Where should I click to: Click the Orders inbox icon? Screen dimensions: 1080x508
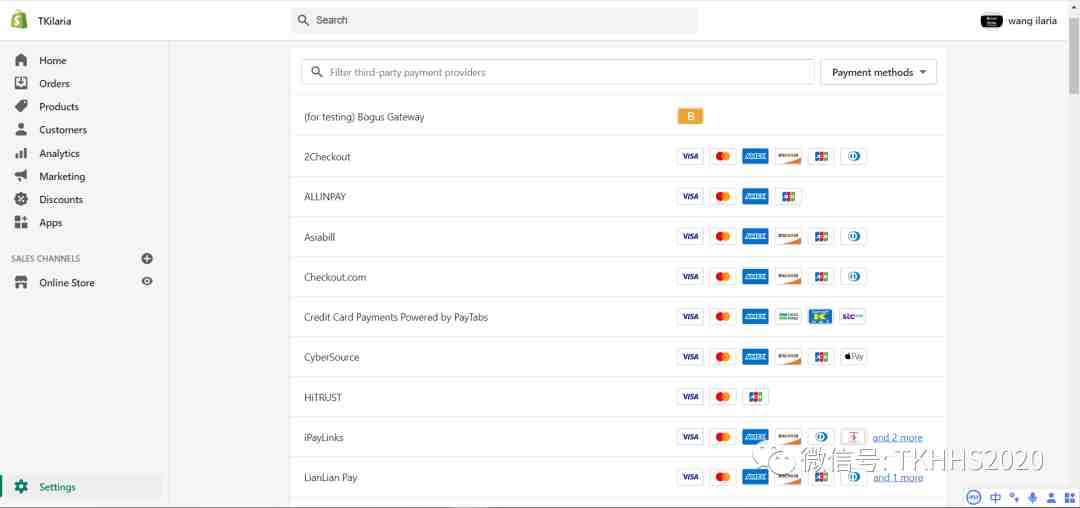pyautogui.click(x=21, y=83)
